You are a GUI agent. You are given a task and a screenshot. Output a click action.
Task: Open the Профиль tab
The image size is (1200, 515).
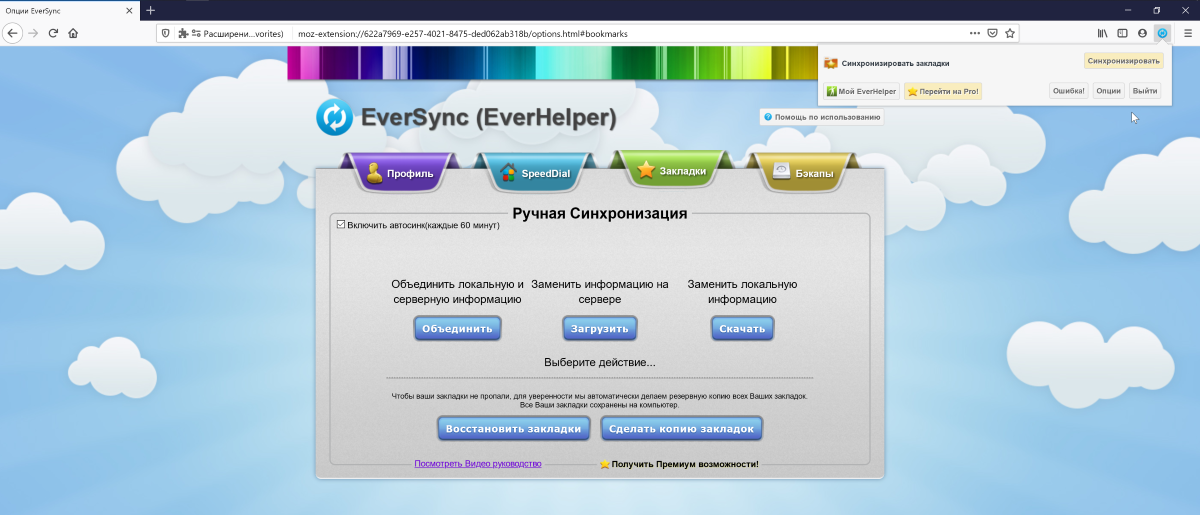[400, 173]
